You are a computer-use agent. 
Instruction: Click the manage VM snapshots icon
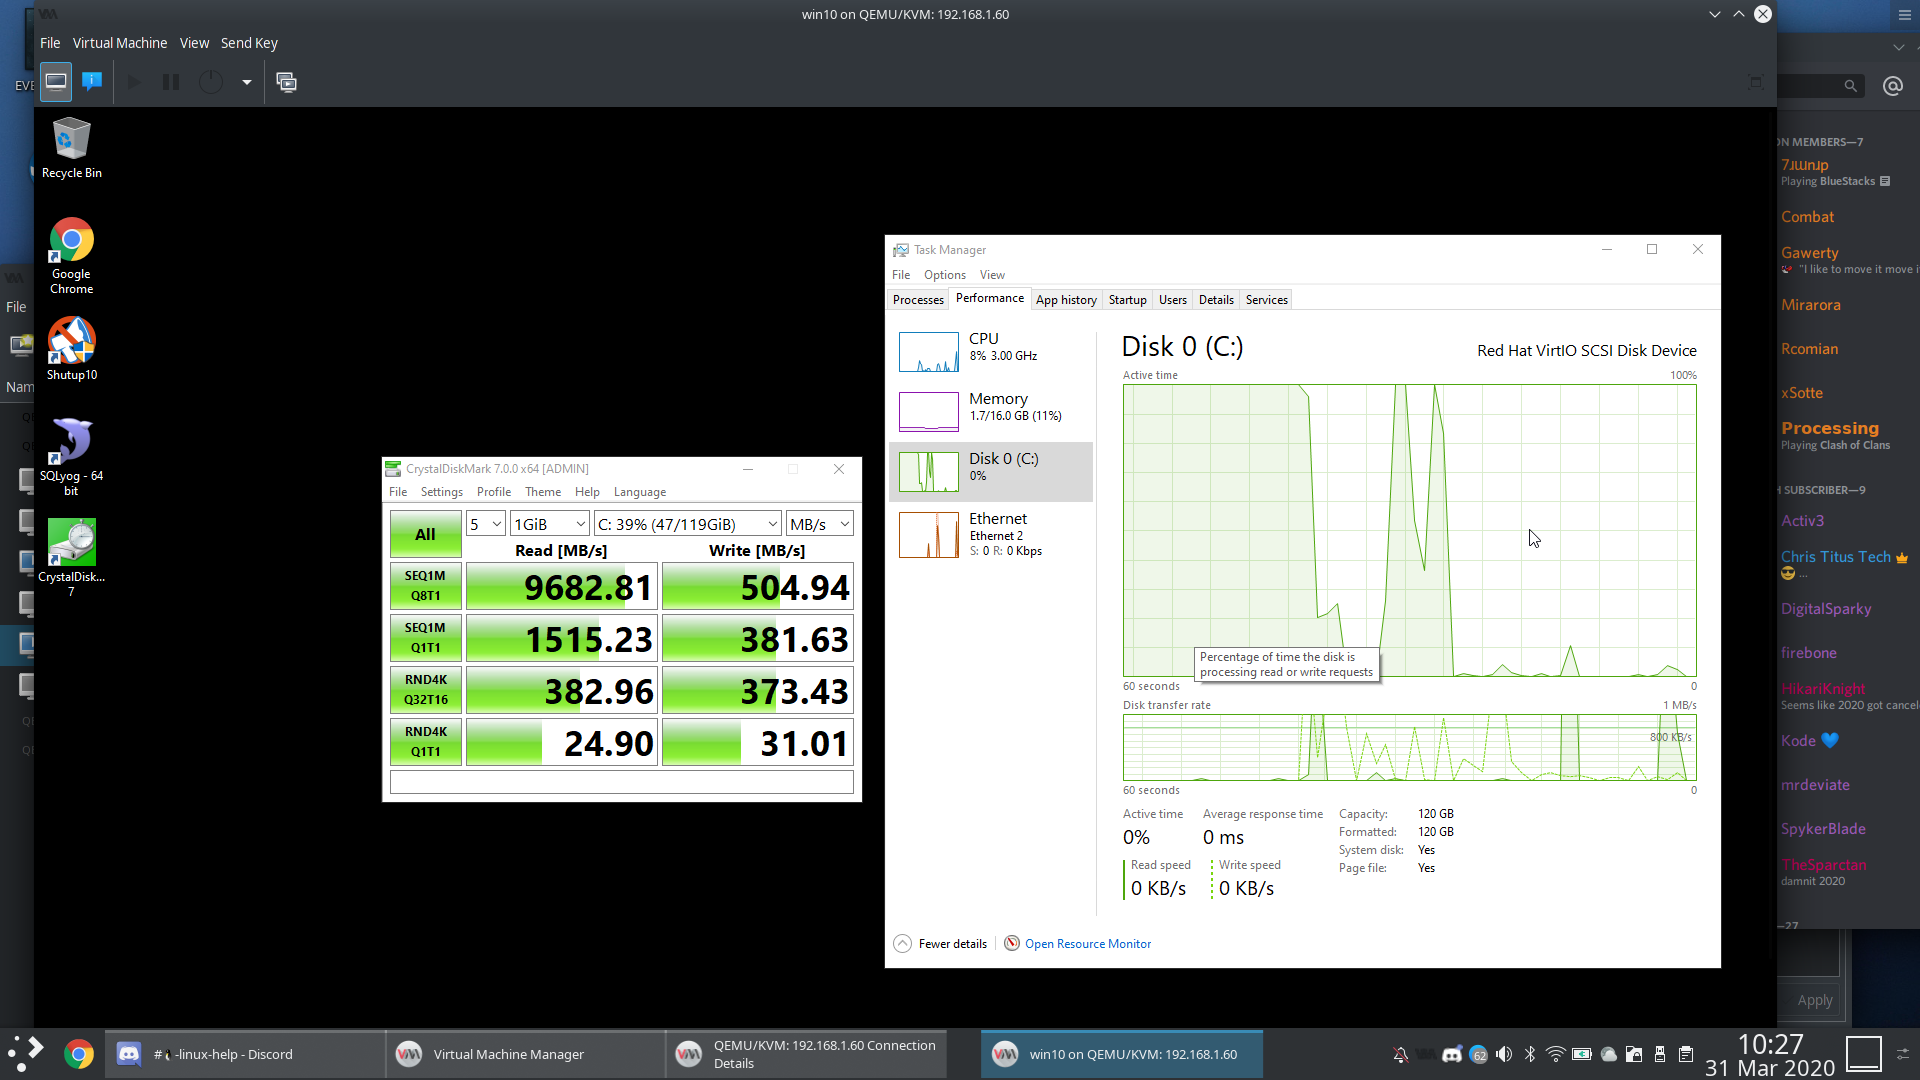pyautogui.click(x=286, y=82)
